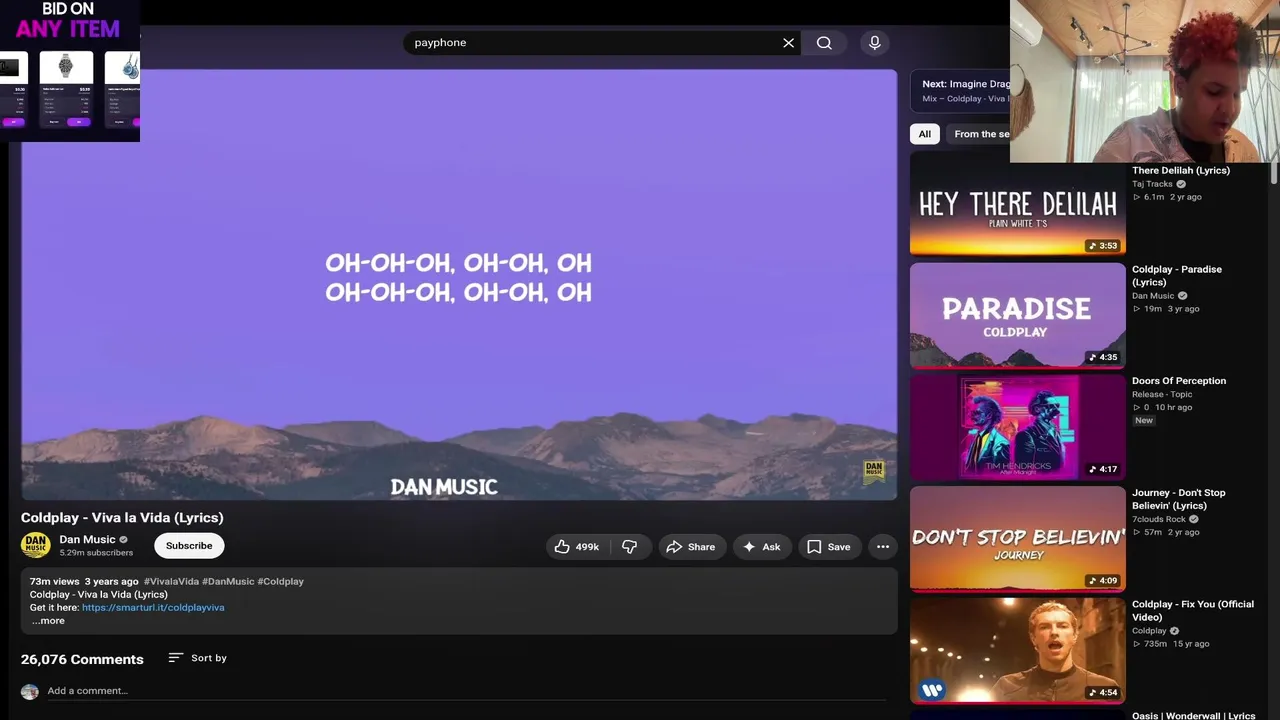Open the #VivalaVida hashtag
Image resolution: width=1280 pixels, height=720 pixels.
[171, 582]
